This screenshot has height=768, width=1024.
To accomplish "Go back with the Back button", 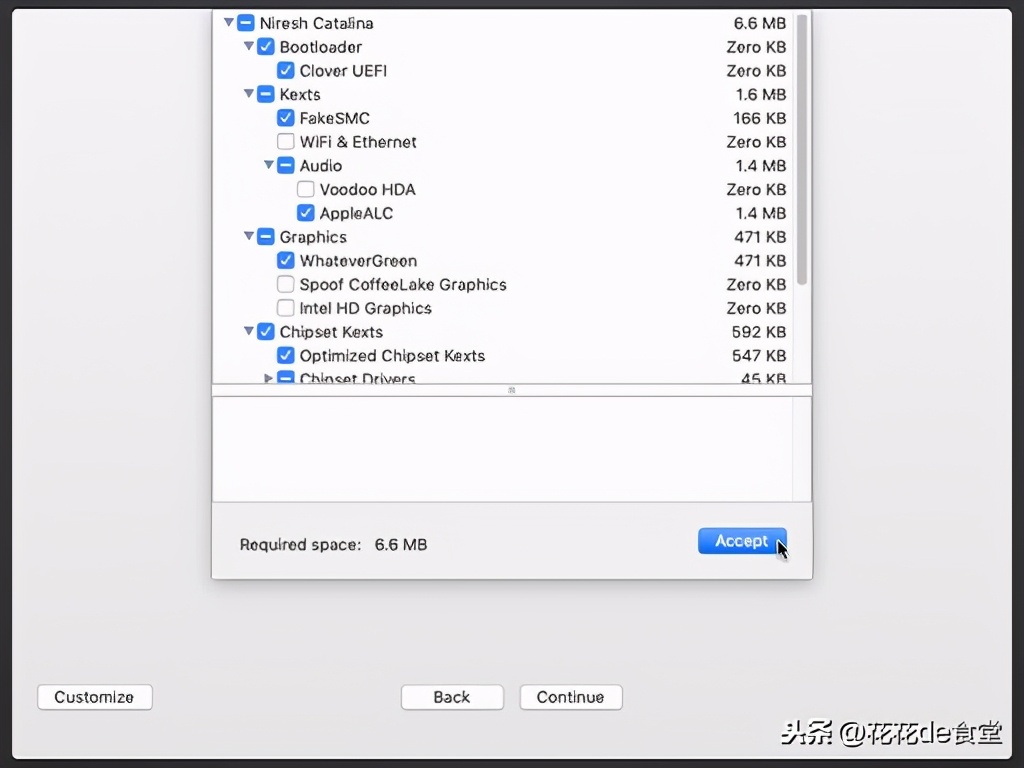I will pyautogui.click(x=452, y=697).
